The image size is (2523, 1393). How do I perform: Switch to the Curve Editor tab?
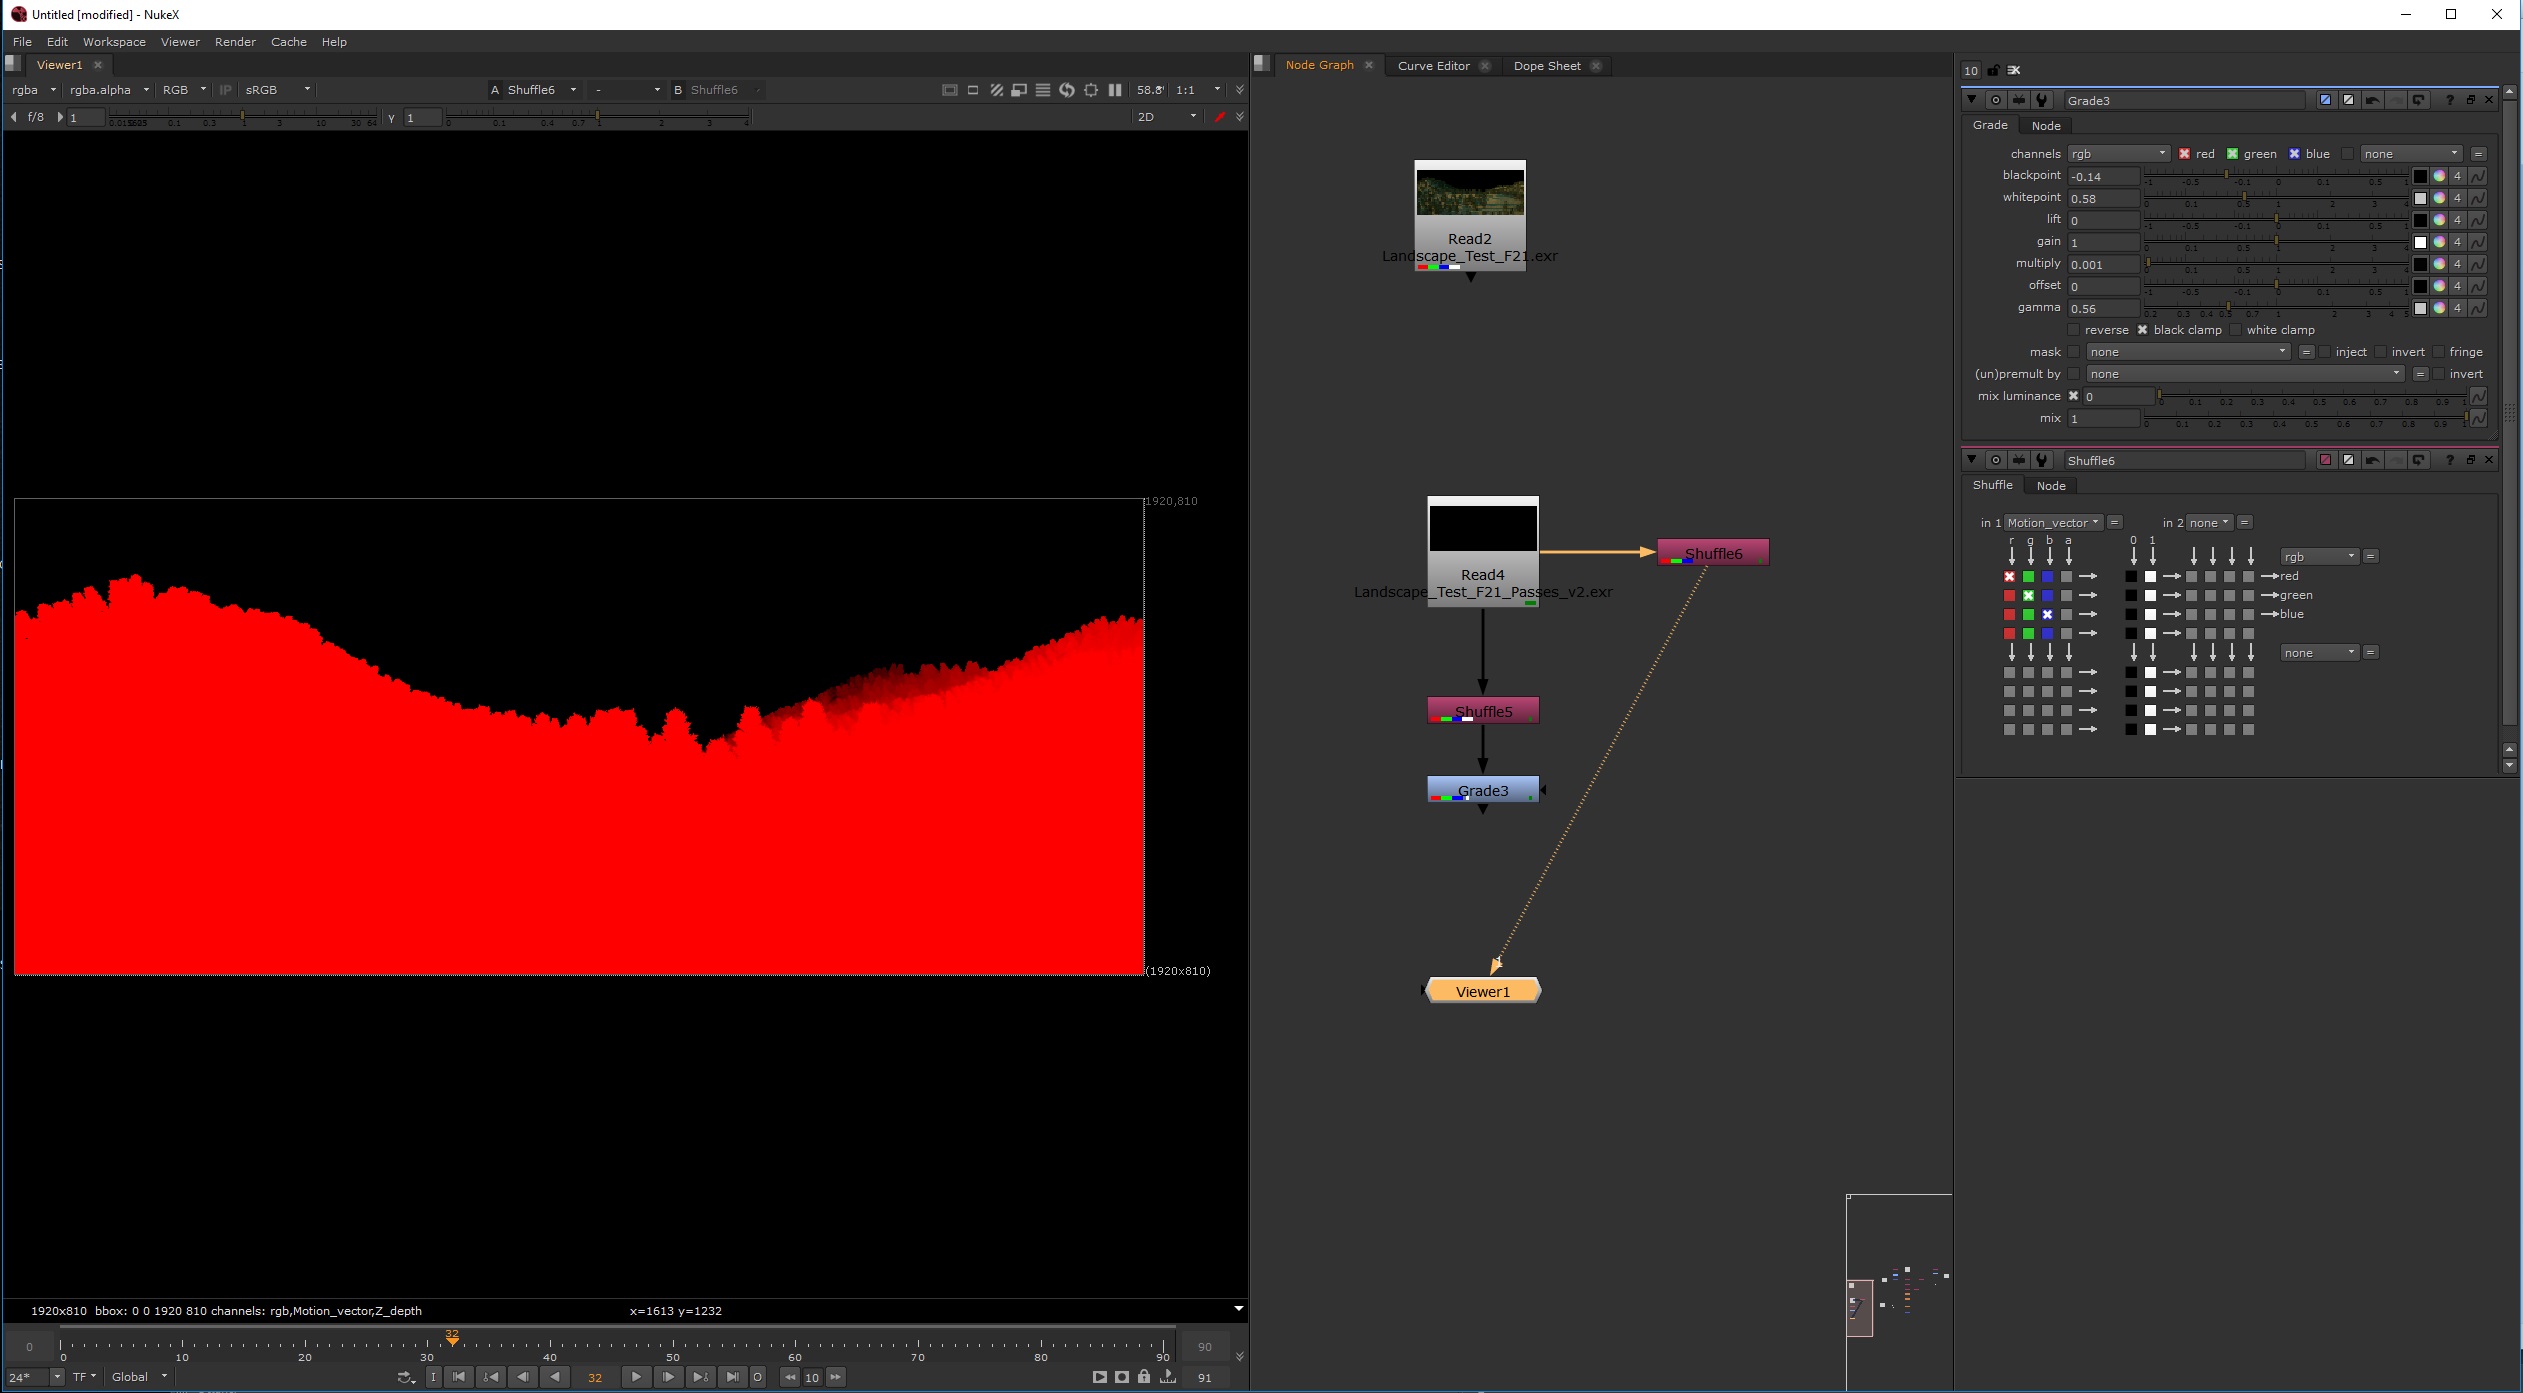point(1433,66)
